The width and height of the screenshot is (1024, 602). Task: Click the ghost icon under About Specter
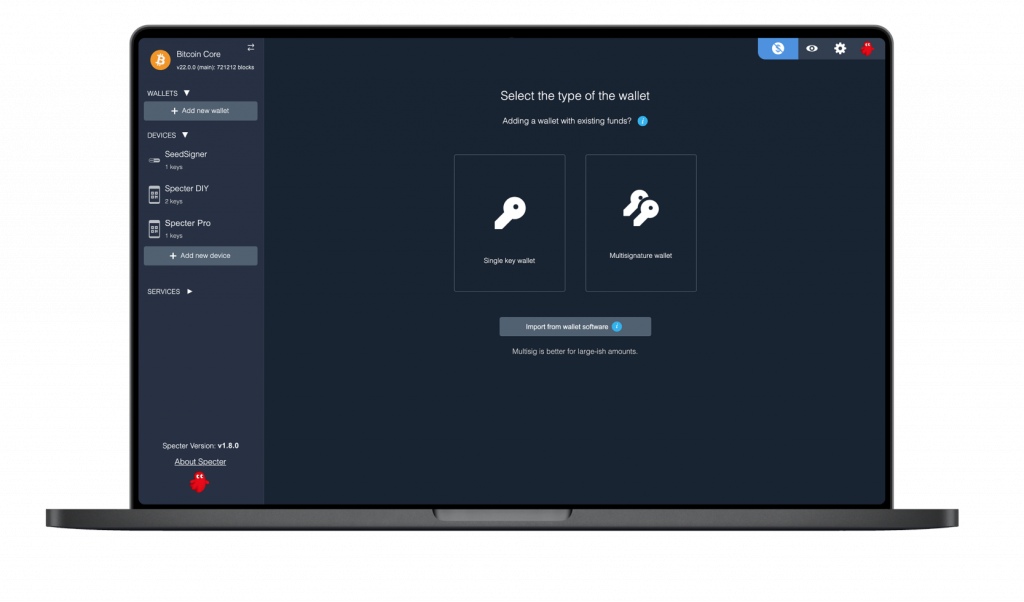[x=200, y=480]
